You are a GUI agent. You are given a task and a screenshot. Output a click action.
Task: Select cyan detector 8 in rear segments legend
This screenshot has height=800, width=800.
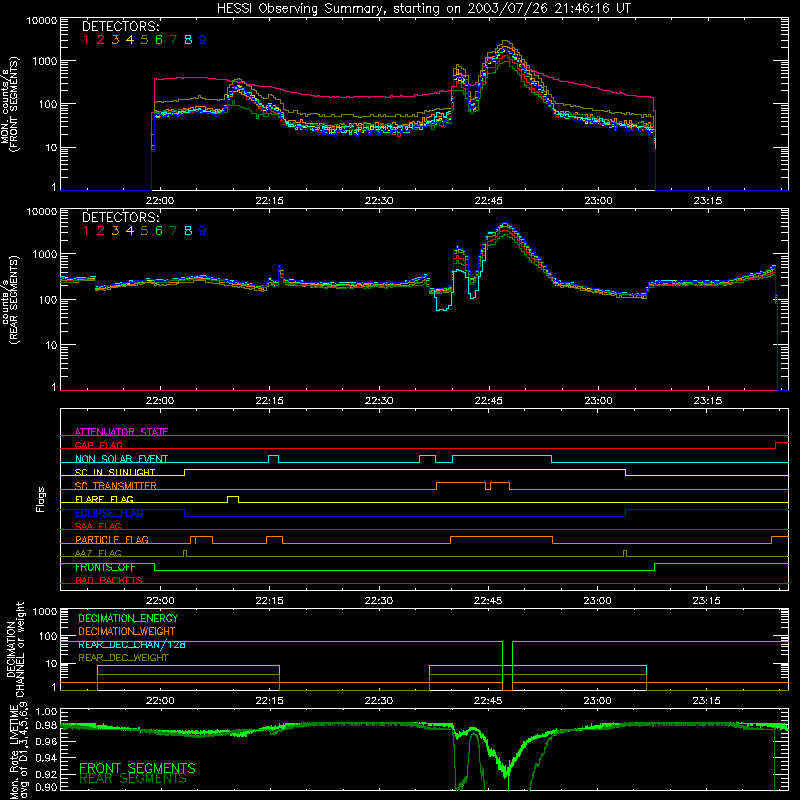click(188, 231)
